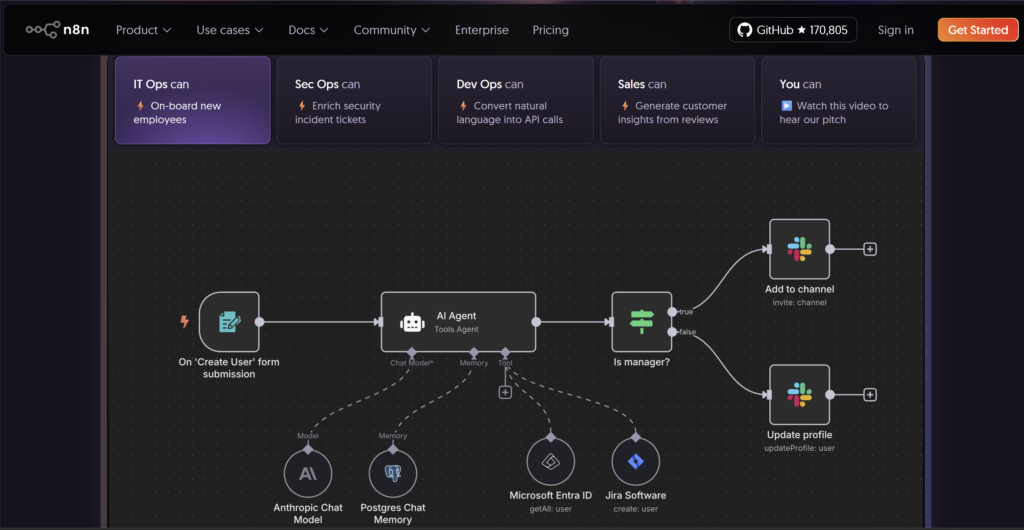Switch to the Sec Ops tab
The image size is (1024, 530).
tap(354, 100)
